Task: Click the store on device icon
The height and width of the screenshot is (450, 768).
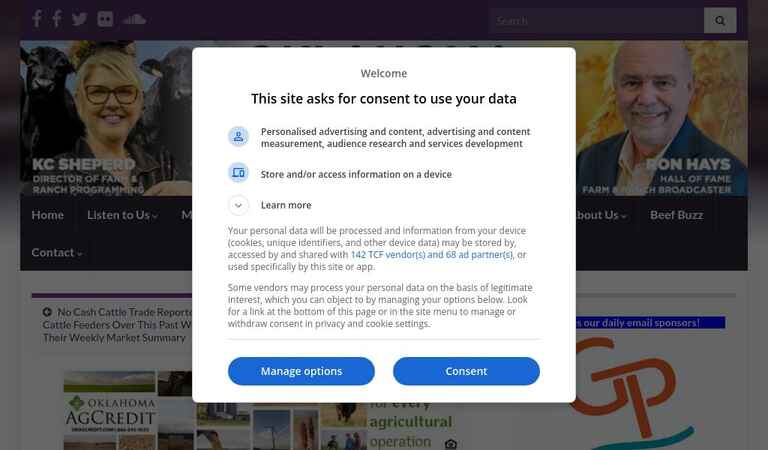Action: coord(238,173)
